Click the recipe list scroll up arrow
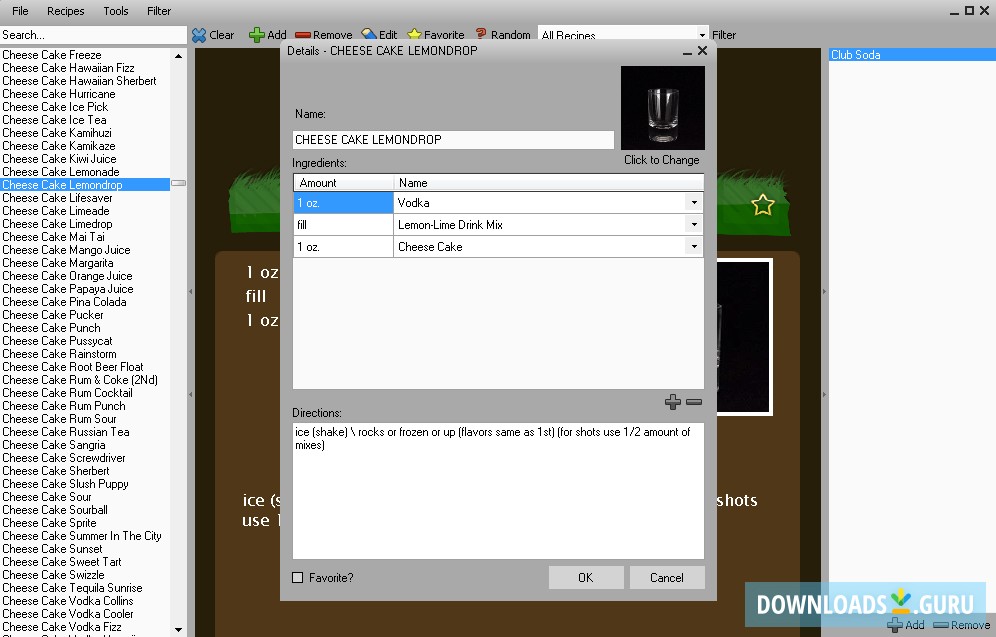Screen dimensions: 996x637 [x=178, y=56]
